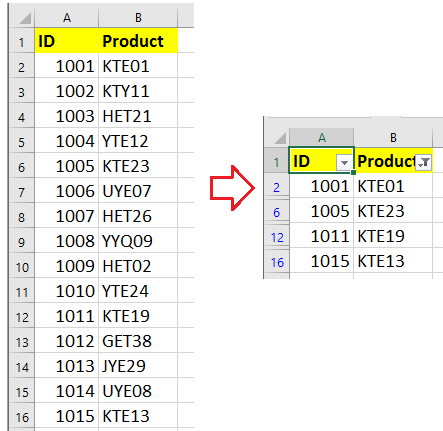Select column B header in filtered sheet
Screen dimensions: 443x431
(x=393, y=137)
